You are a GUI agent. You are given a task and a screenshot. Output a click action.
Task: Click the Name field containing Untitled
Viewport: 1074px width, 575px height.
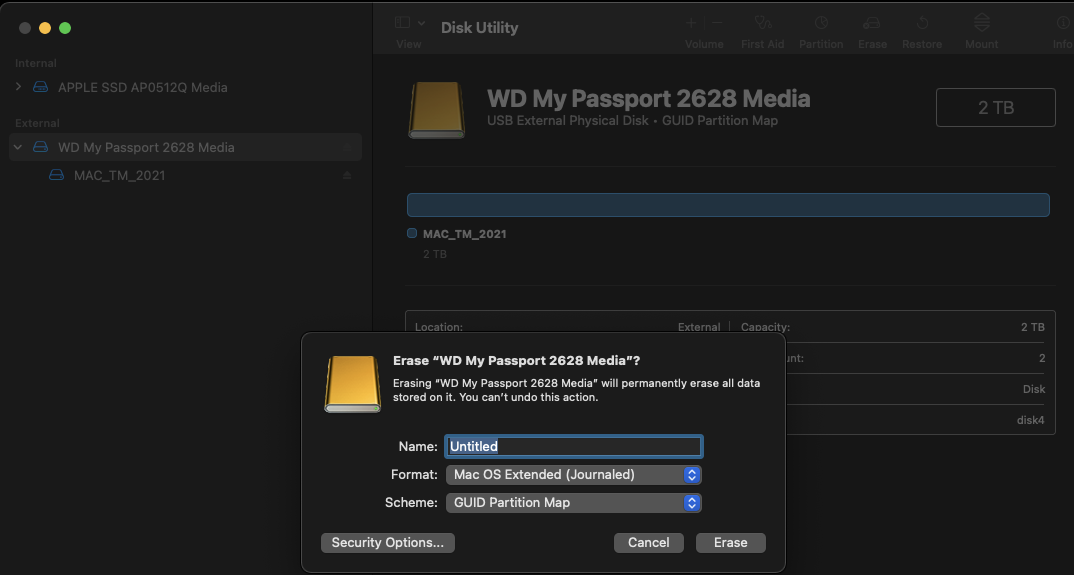click(573, 446)
